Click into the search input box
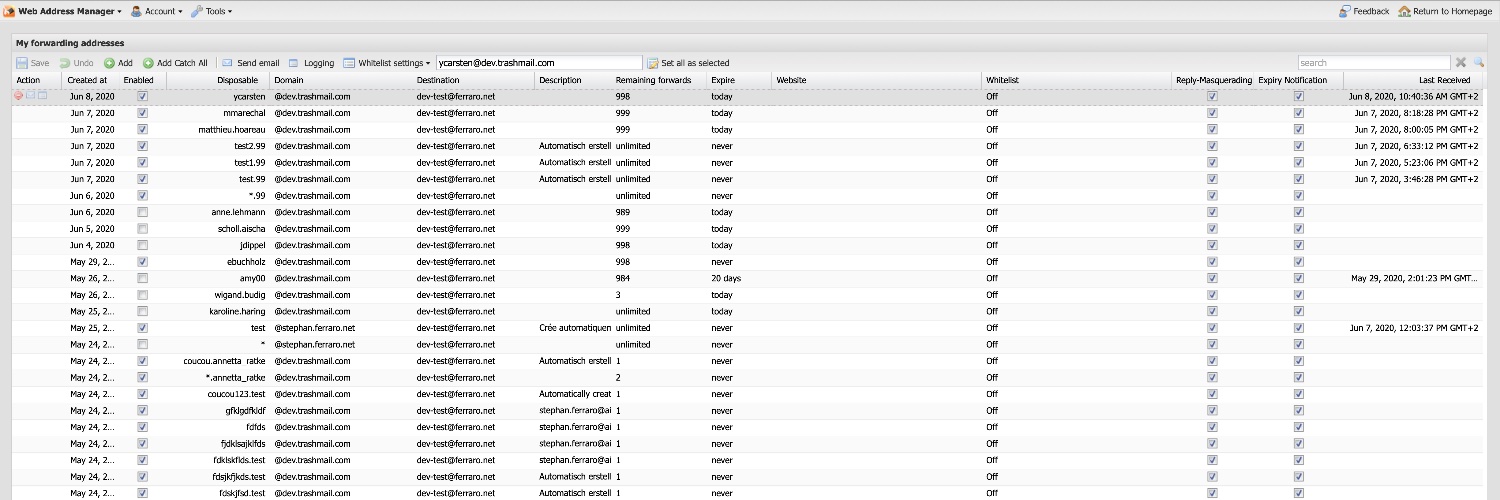 (x=1374, y=63)
